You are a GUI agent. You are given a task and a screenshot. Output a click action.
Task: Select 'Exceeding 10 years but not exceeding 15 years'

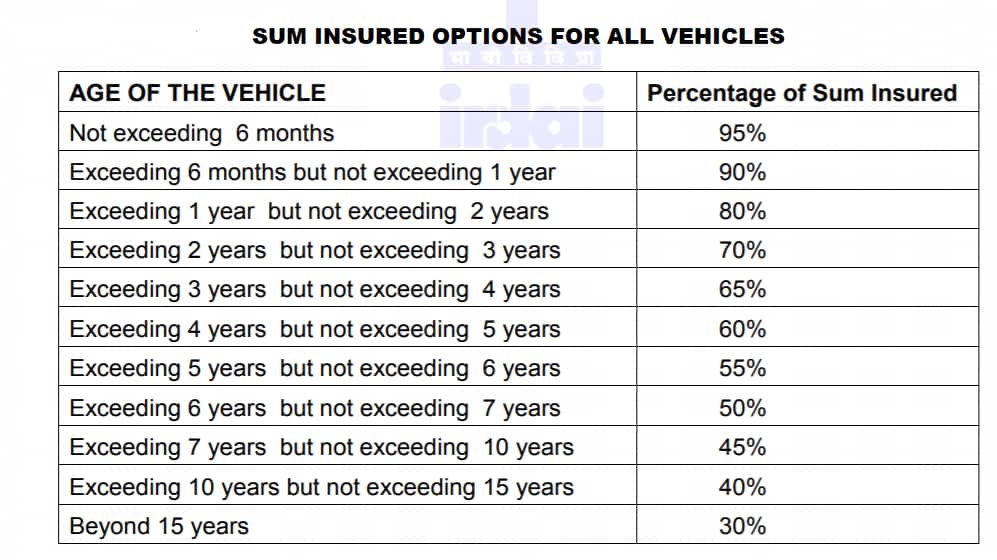322,487
